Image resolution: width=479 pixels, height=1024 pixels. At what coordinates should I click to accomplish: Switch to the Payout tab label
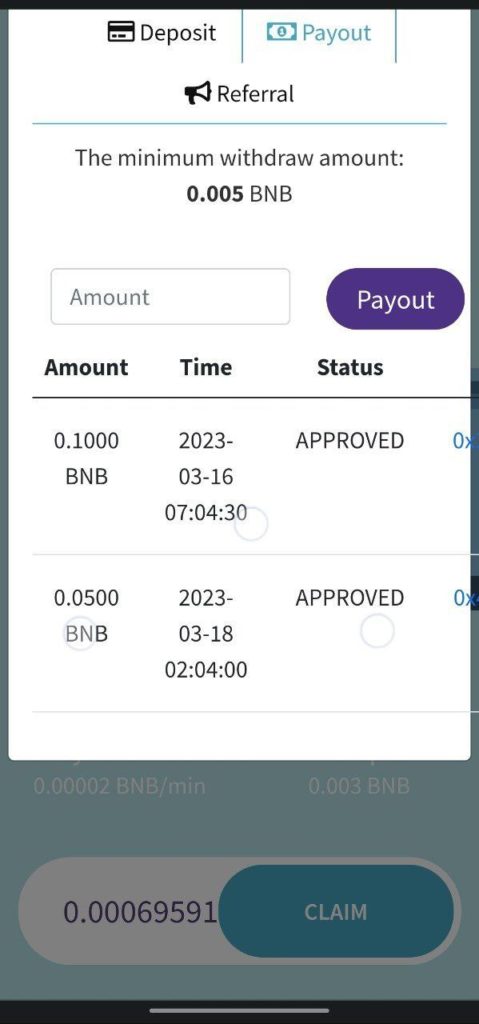336,33
